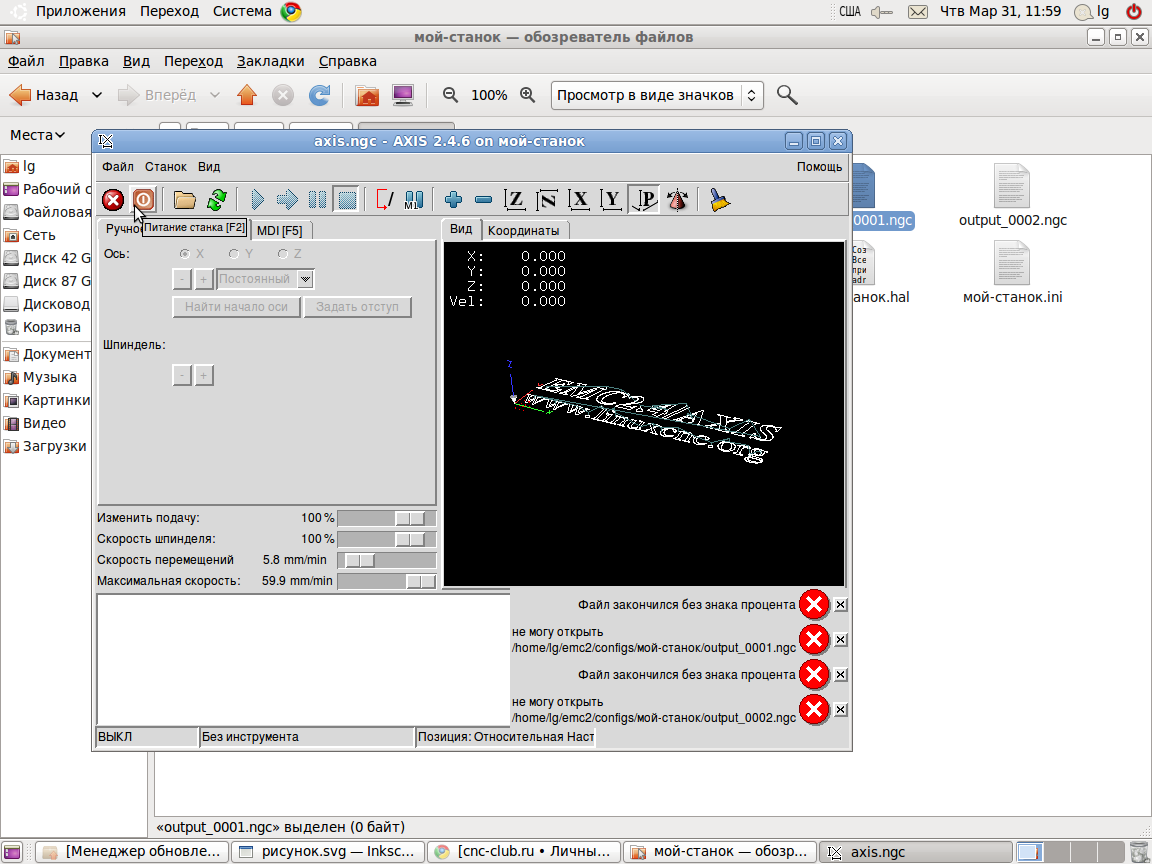
Task: Open the Станок menu in AXIS
Action: (165, 167)
